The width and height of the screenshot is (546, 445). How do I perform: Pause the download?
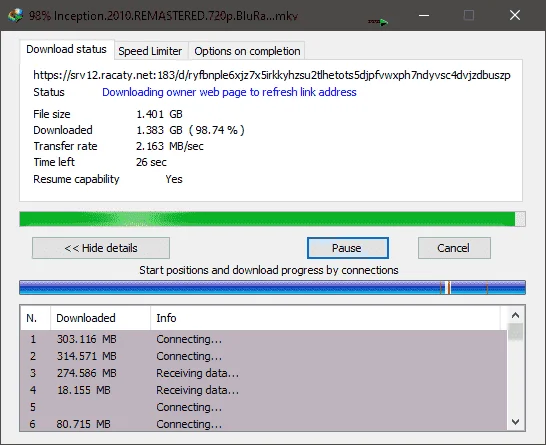click(x=348, y=248)
